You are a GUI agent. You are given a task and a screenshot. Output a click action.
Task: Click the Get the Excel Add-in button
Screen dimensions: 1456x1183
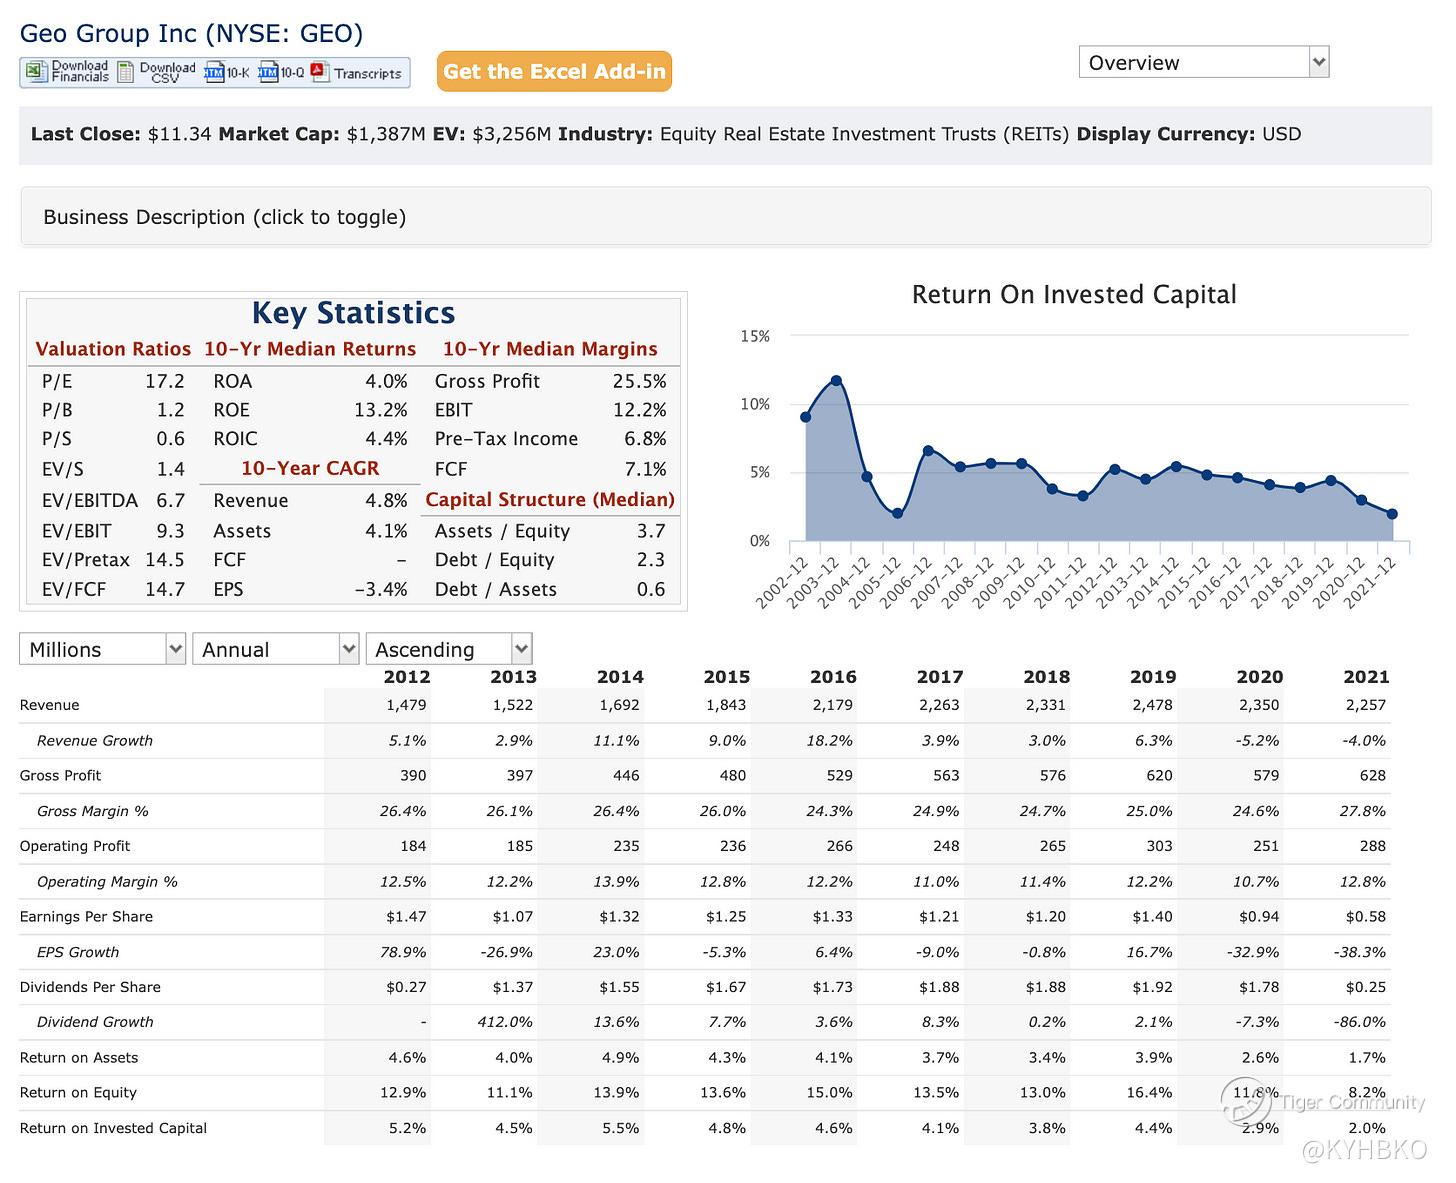[554, 72]
